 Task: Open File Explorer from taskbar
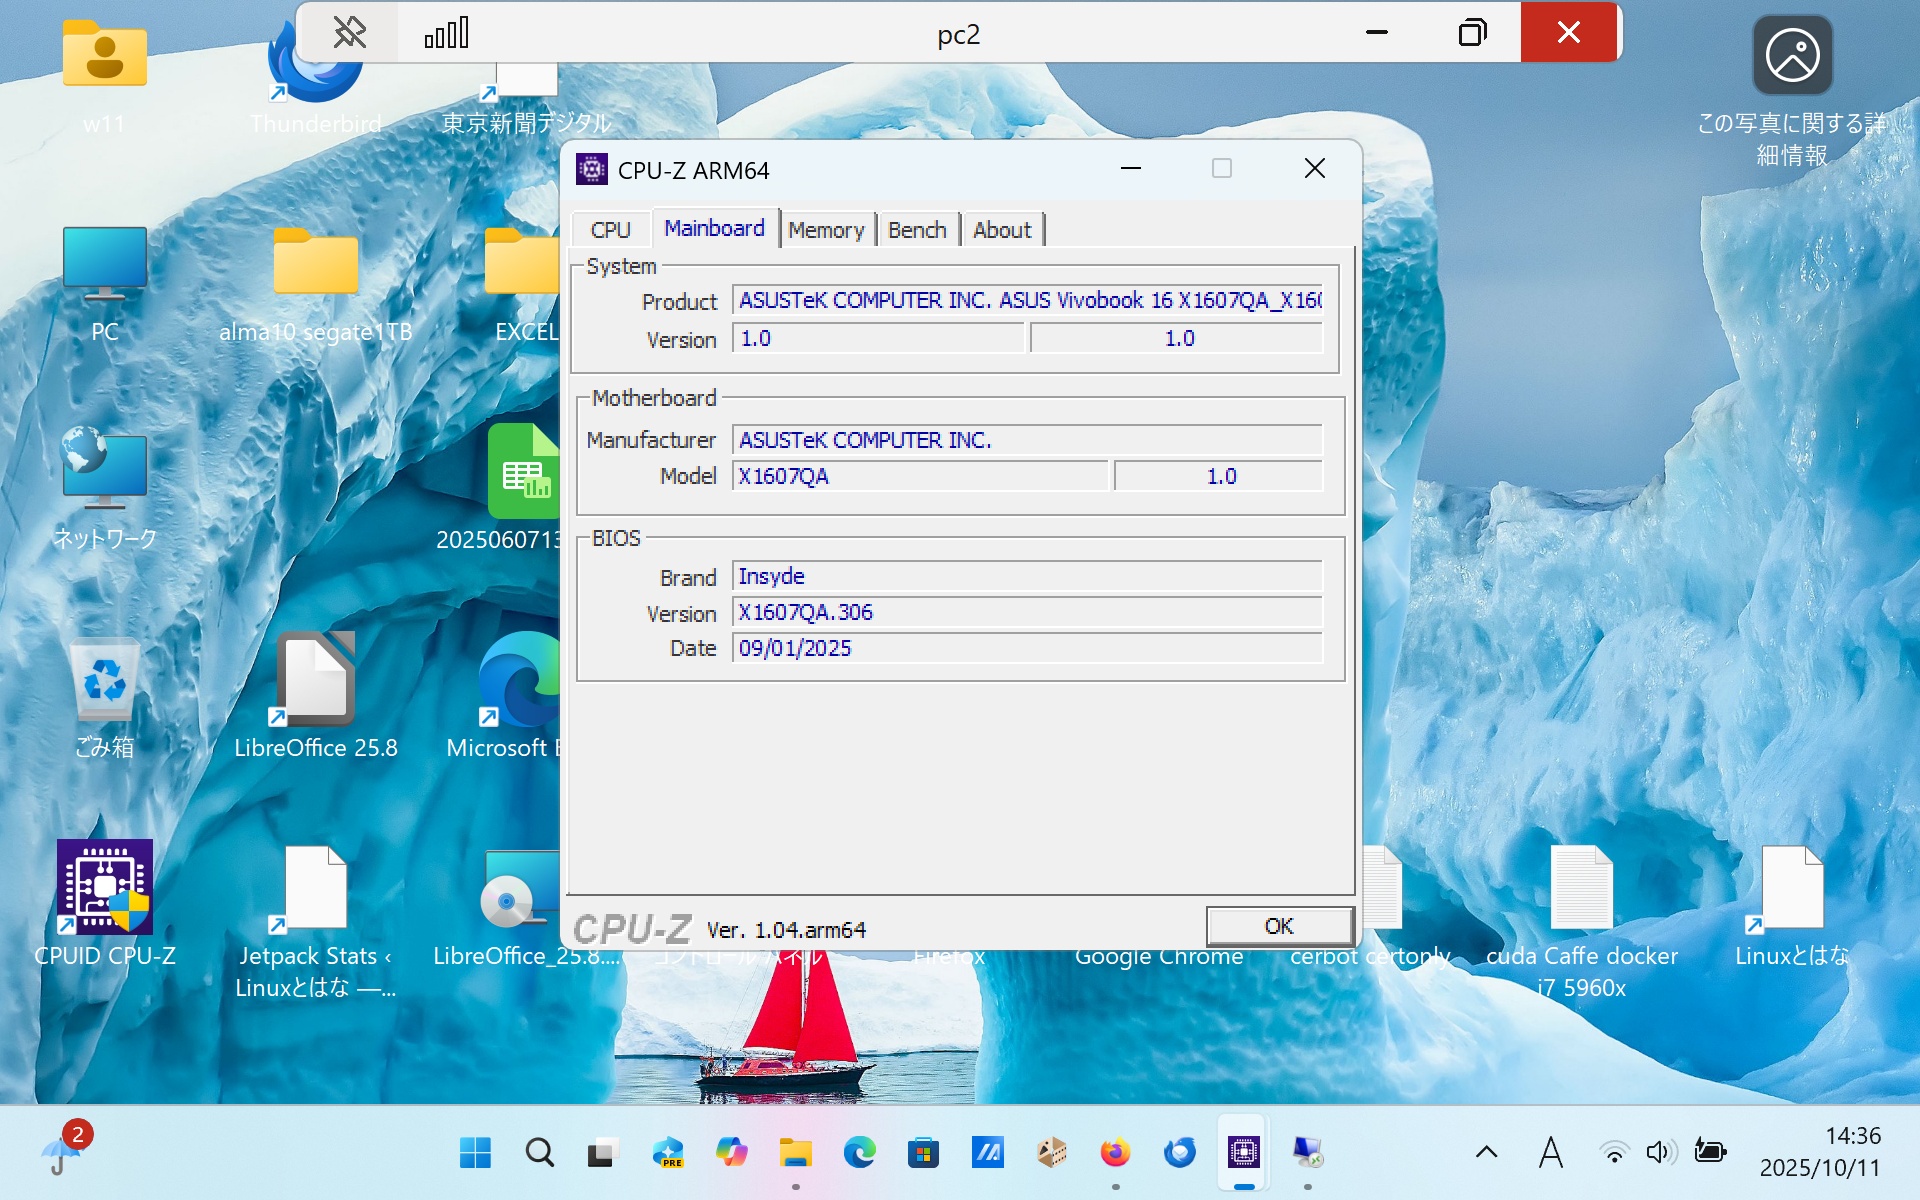(795, 1153)
